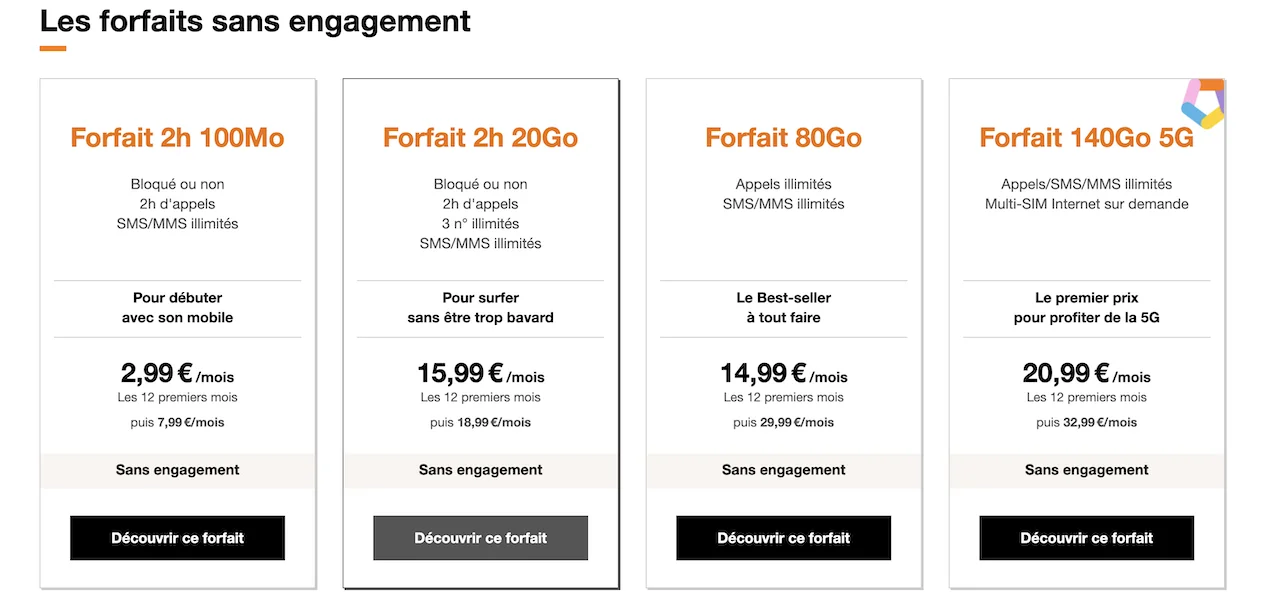This screenshot has width=1268, height=600.
Task: Click 'Sans engagement' banner on the 140Go card
Action: tap(1086, 470)
